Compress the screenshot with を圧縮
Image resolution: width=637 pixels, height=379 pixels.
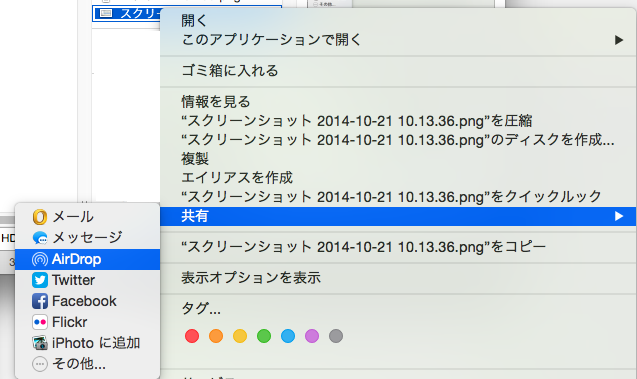tap(398, 121)
